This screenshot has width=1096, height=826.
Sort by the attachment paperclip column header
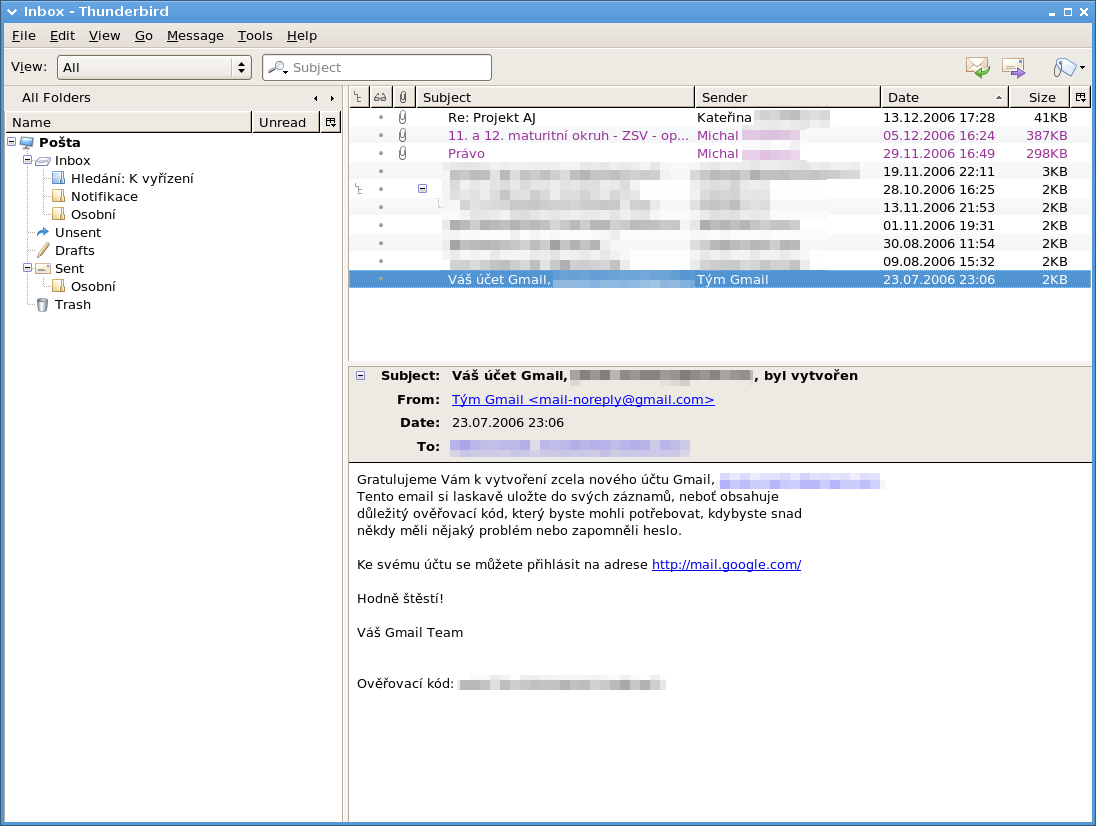pyautogui.click(x=403, y=97)
